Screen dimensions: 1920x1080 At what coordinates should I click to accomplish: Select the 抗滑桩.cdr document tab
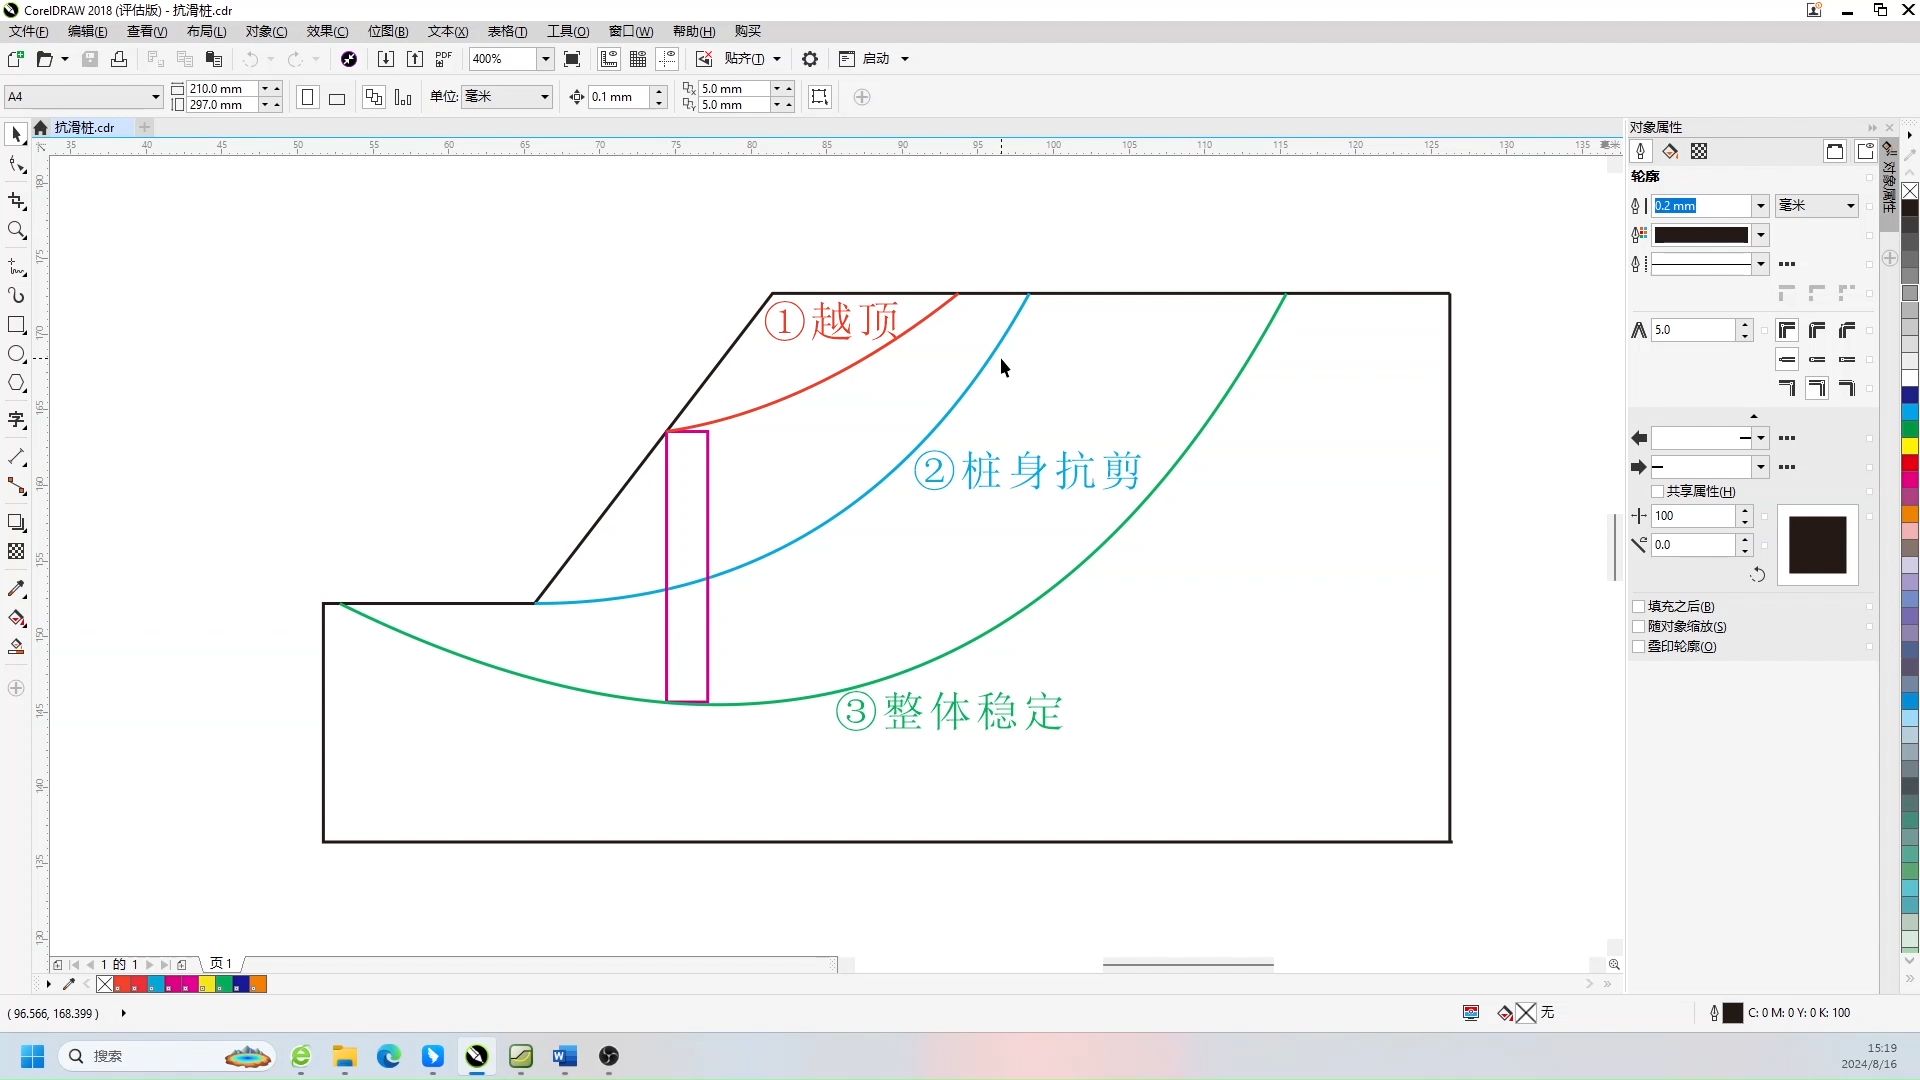pos(84,127)
